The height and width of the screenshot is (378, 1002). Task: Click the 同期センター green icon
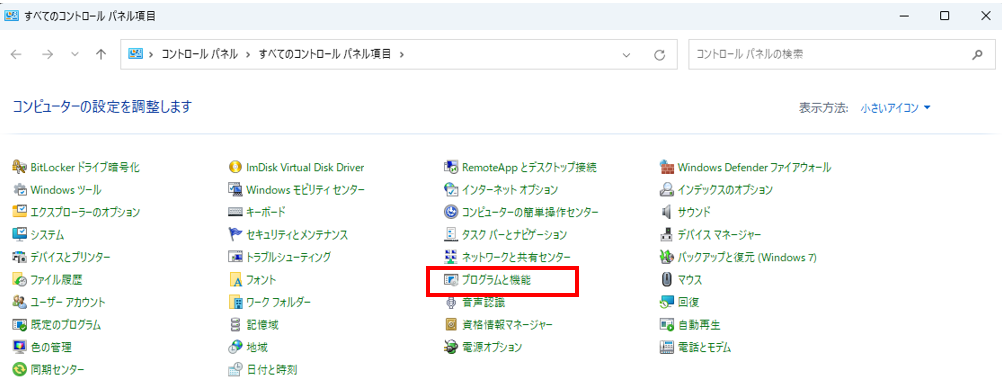click(x=19, y=369)
